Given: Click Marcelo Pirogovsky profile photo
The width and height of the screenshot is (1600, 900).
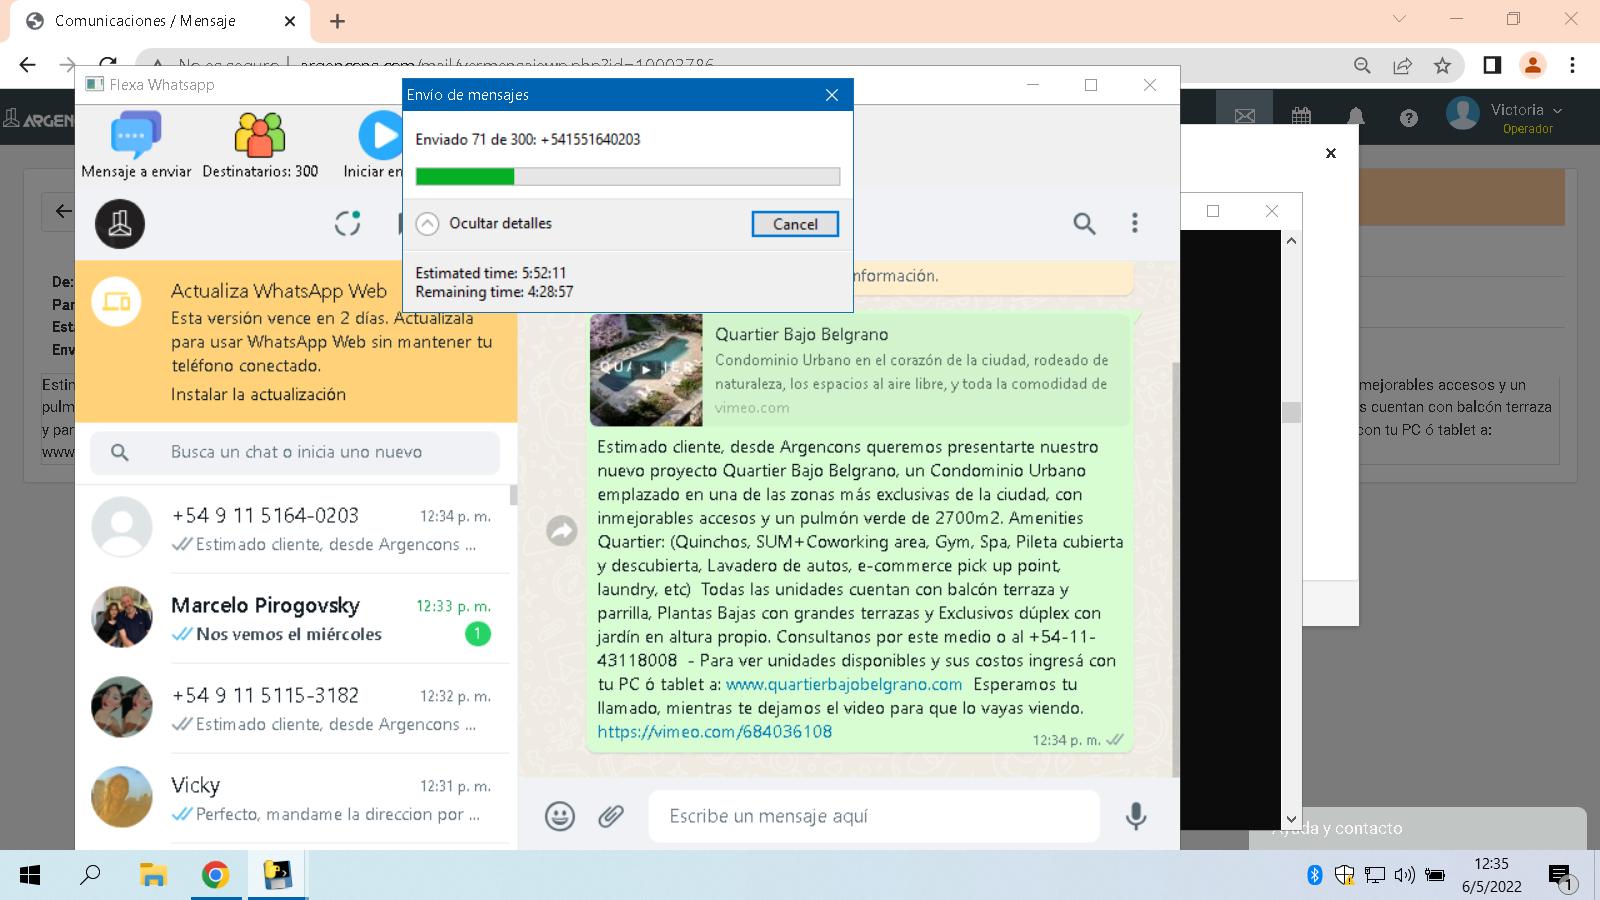Looking at the screenshot, I should [122, 617].
